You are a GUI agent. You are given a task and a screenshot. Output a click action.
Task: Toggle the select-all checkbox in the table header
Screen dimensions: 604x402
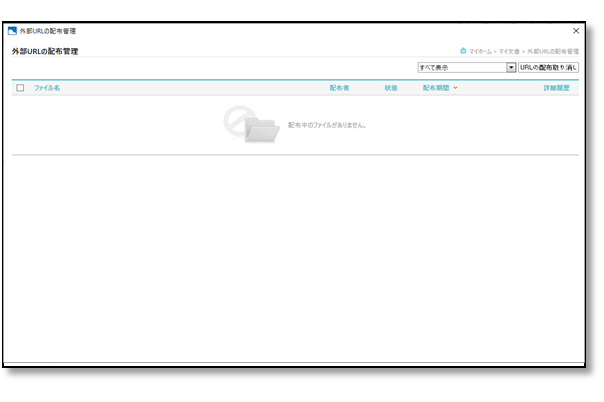[x=20, y=88]
